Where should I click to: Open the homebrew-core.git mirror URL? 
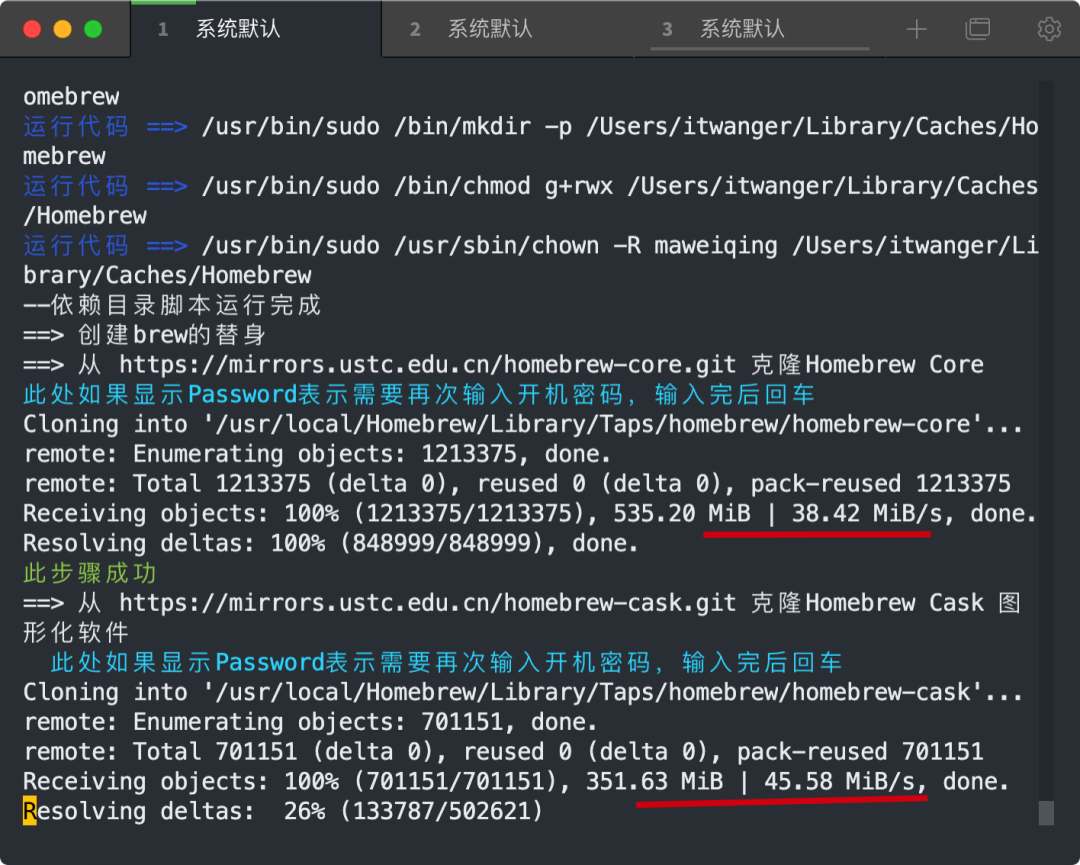coord(427,364)
